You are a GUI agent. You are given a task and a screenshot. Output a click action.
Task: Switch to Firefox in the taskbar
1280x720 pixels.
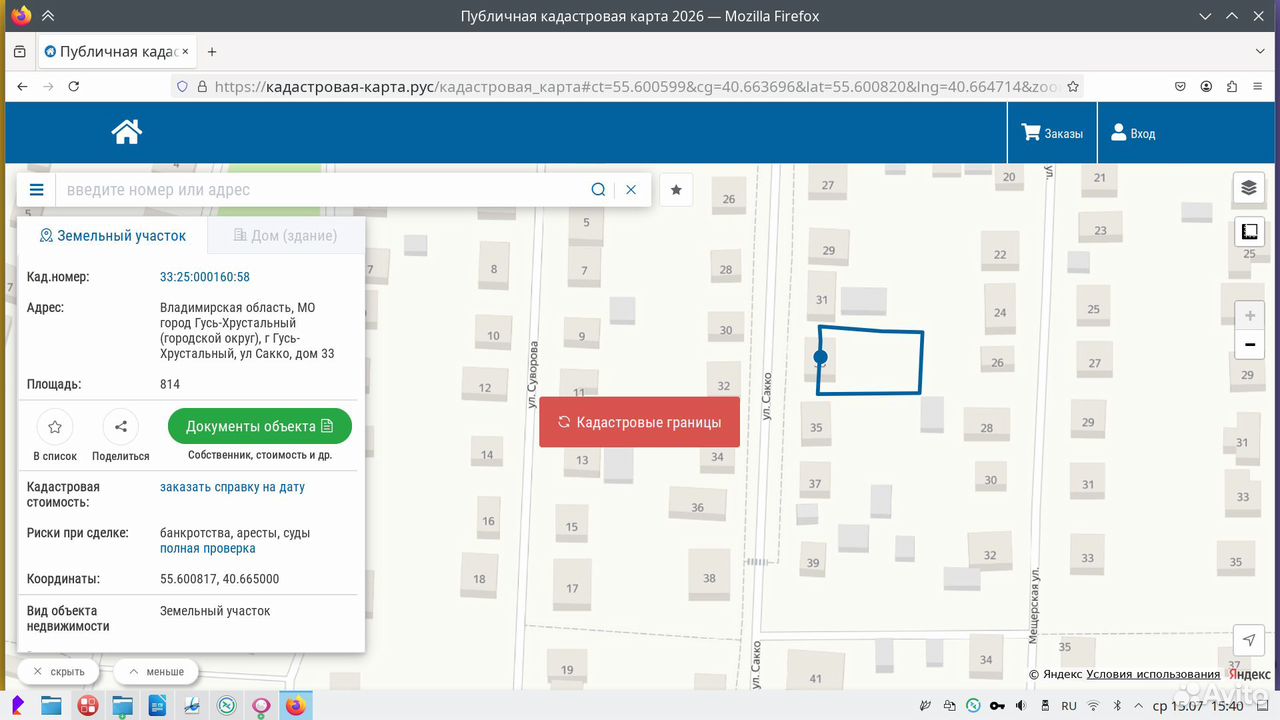click(x=295, y=706)
